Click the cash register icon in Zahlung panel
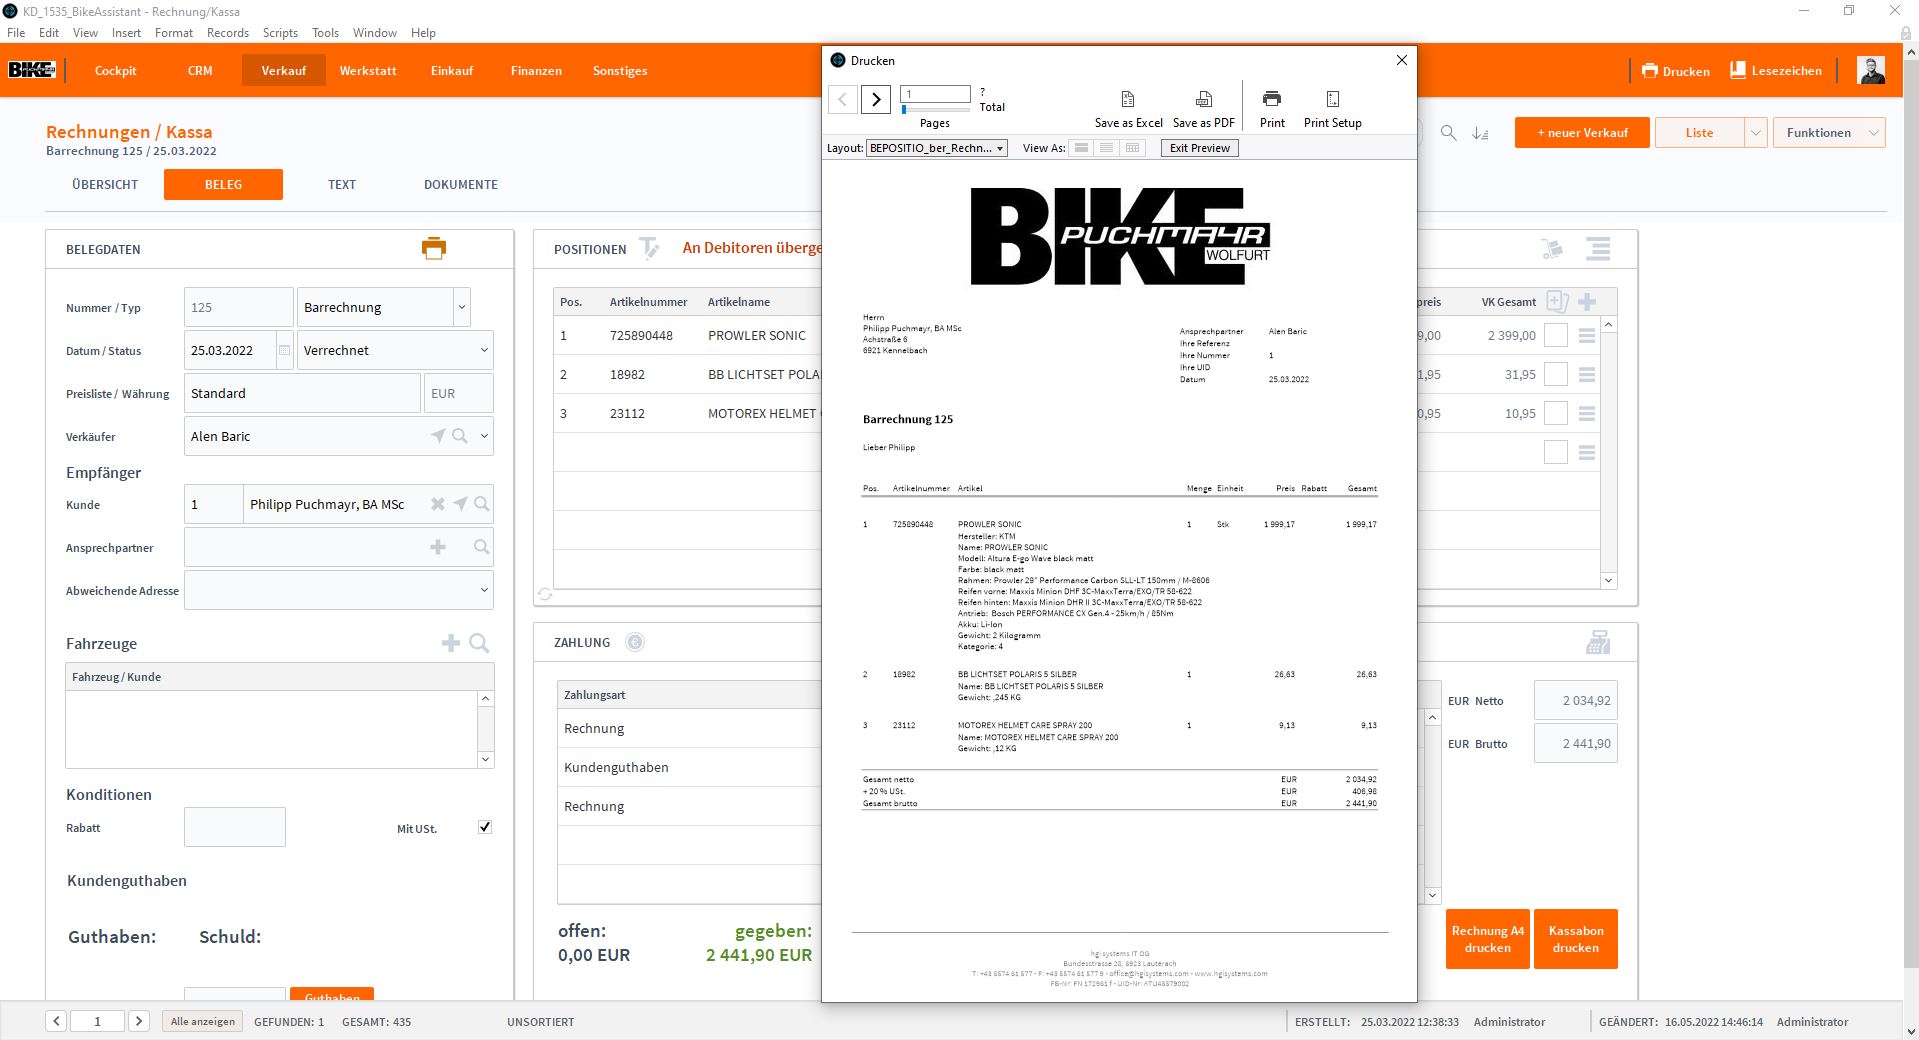Screen dimensions: 1919x1040 (x=1598, y=642)
